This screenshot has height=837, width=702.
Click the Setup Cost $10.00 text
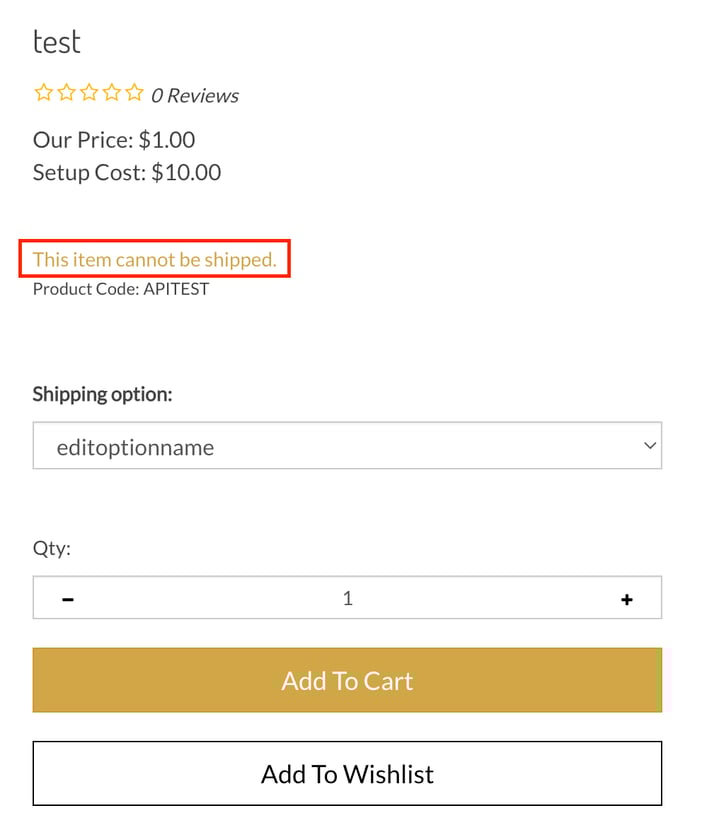tap(127, 172)
